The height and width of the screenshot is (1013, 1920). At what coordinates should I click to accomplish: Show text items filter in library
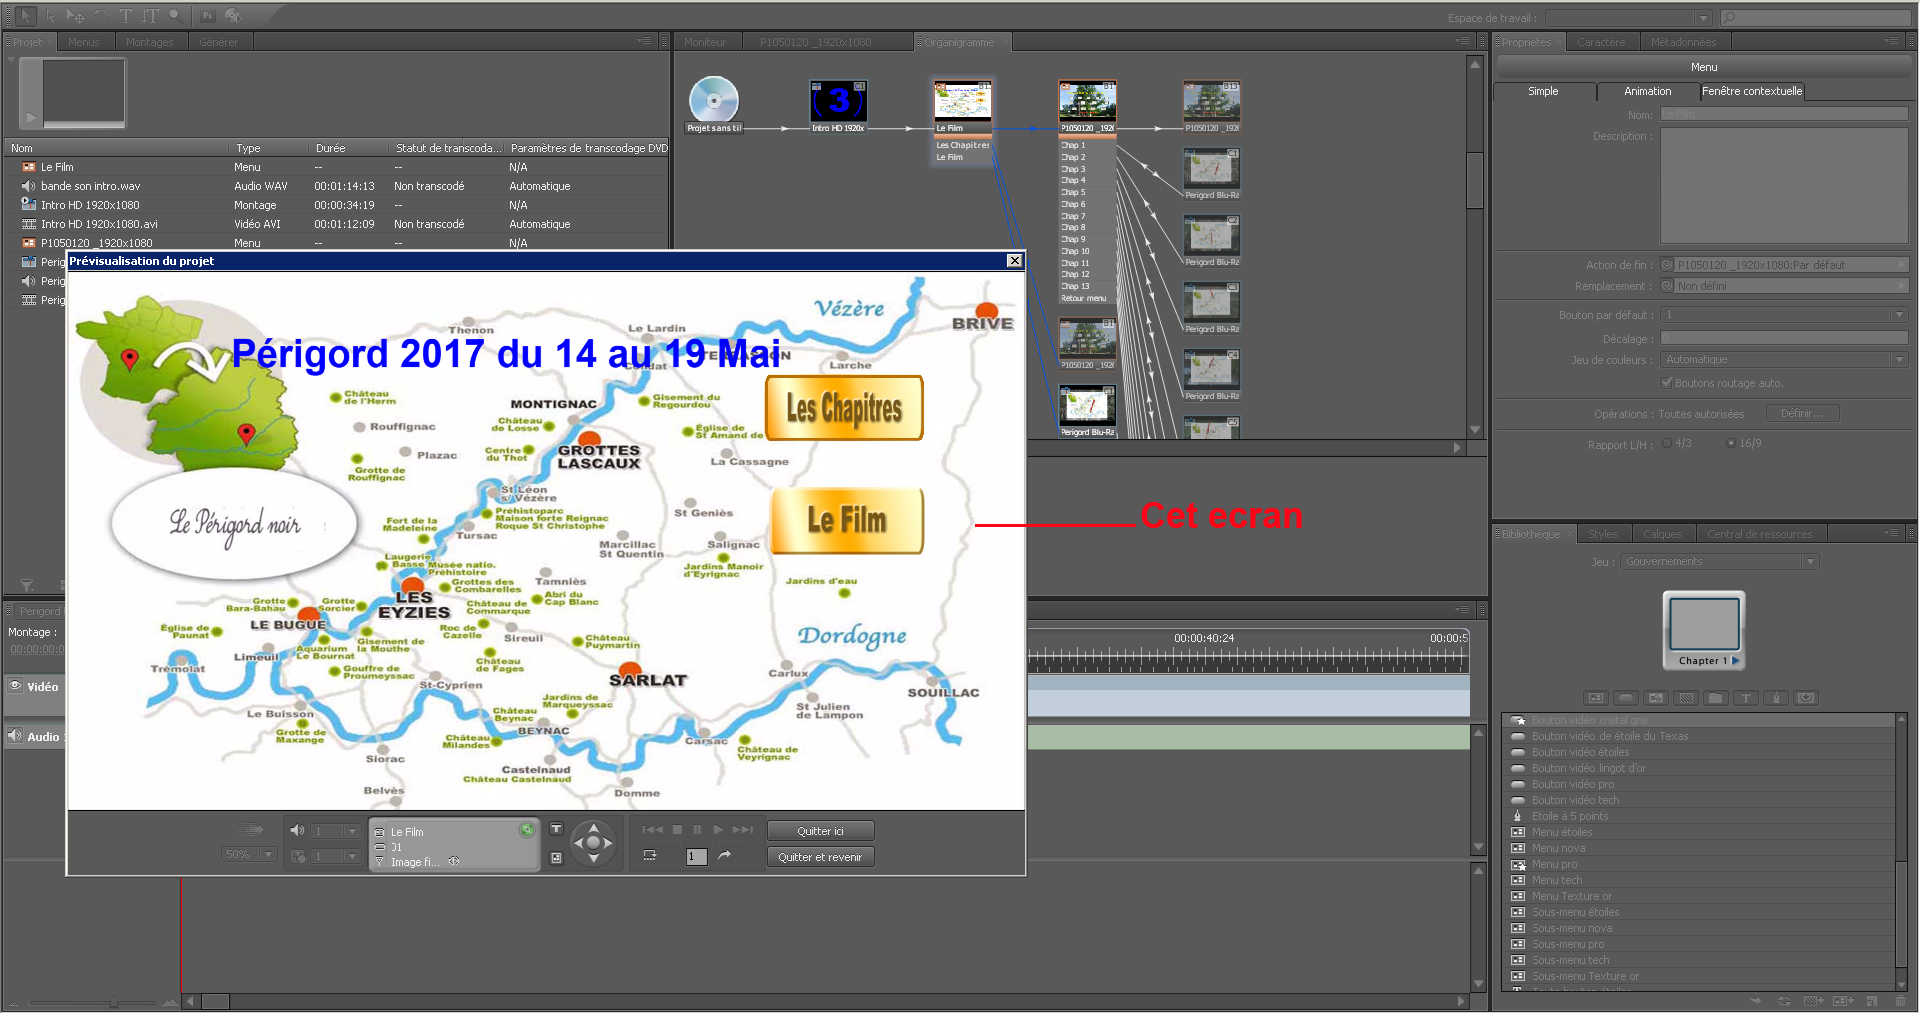pyautogui.click(x=1746, y=698)
